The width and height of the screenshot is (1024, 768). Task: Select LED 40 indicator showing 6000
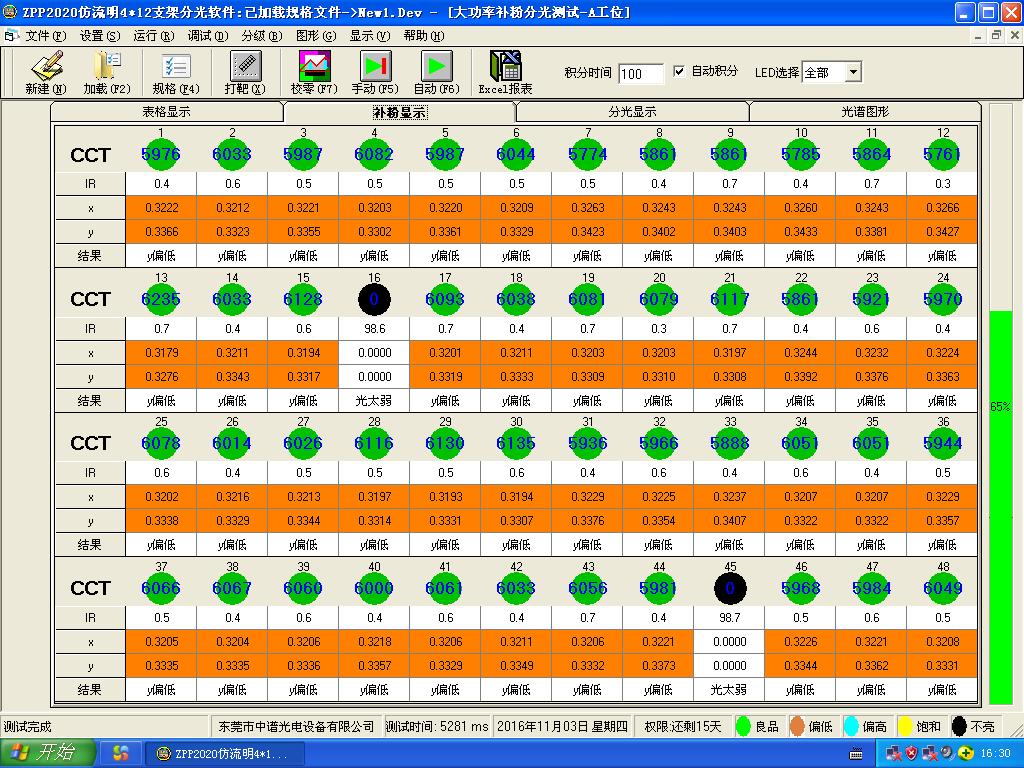pyautogui.click(x=374, y=588)
